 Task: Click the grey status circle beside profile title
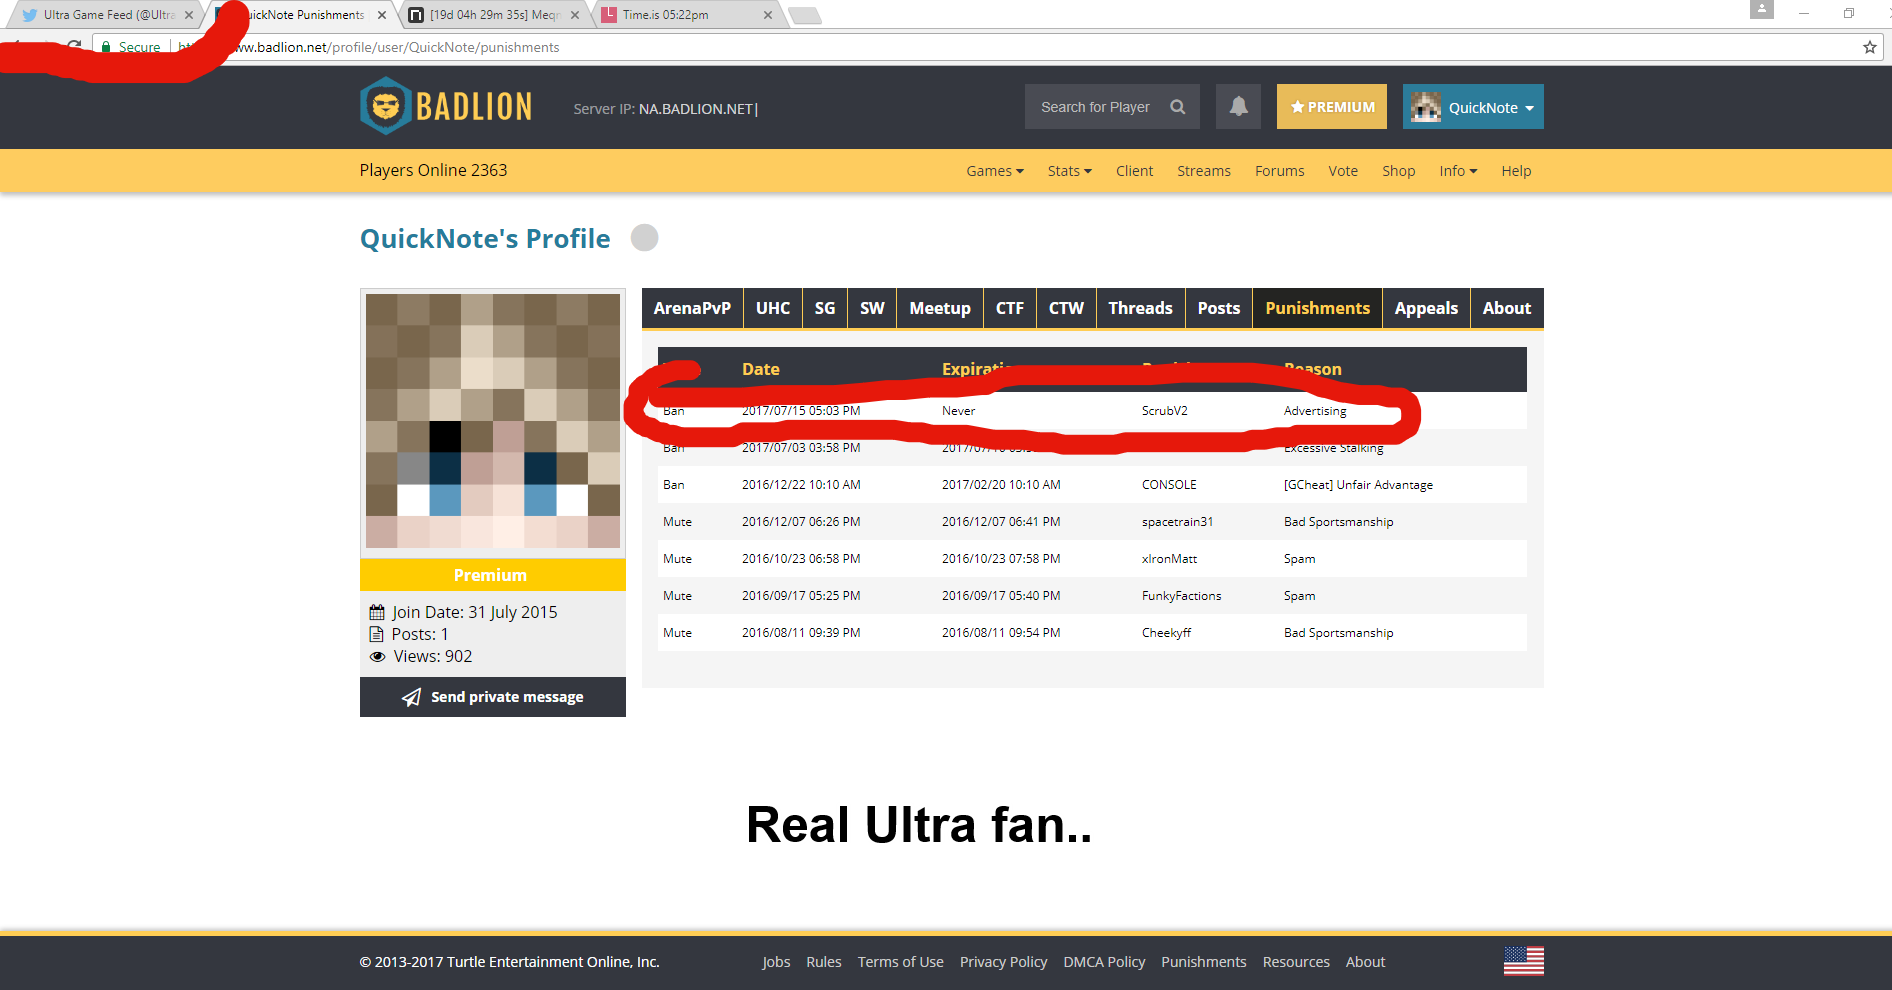645,238
